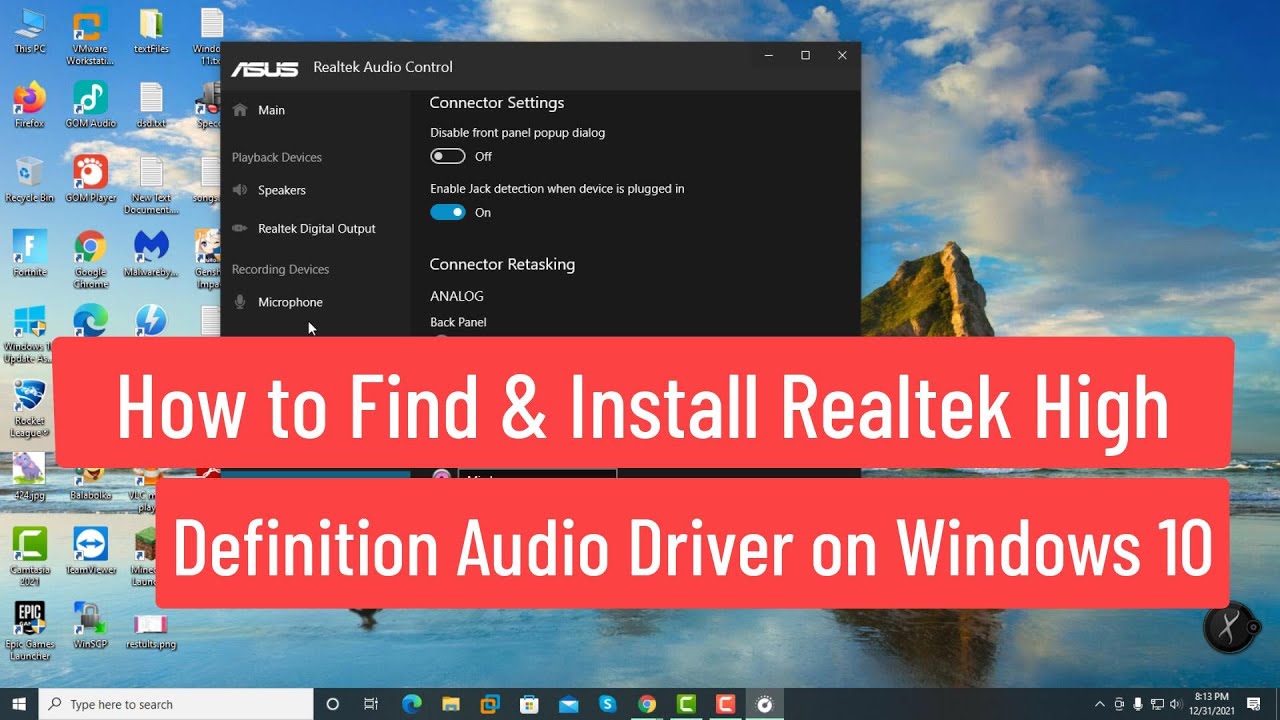The height and width of the screenshot is (720, 1280).
Task: Switch to Realtek Audio Control taskbar icon
Action: click(x=765, y=704)
